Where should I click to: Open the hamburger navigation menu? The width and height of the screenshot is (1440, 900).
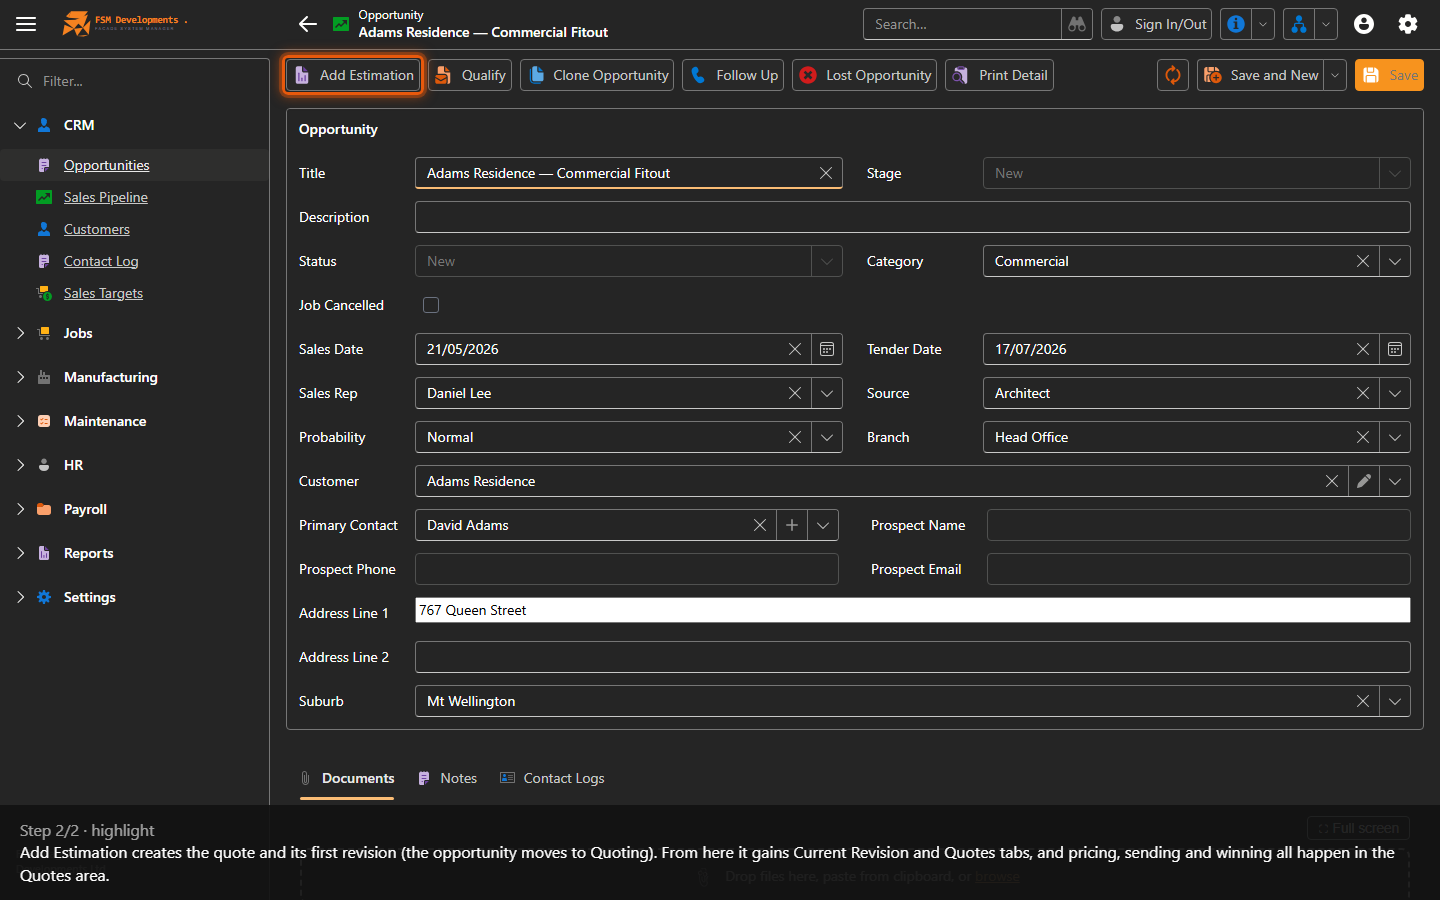click(26, 24)
